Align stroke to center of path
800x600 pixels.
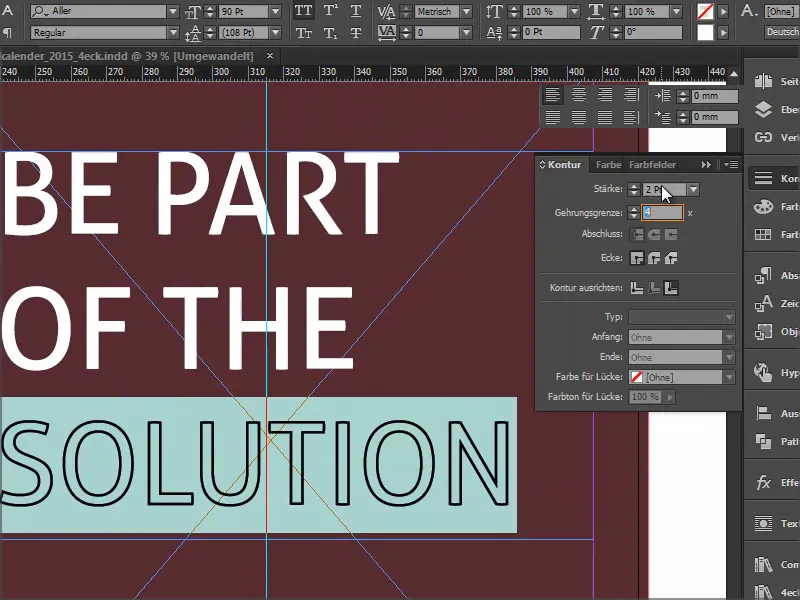coord(637,288)
